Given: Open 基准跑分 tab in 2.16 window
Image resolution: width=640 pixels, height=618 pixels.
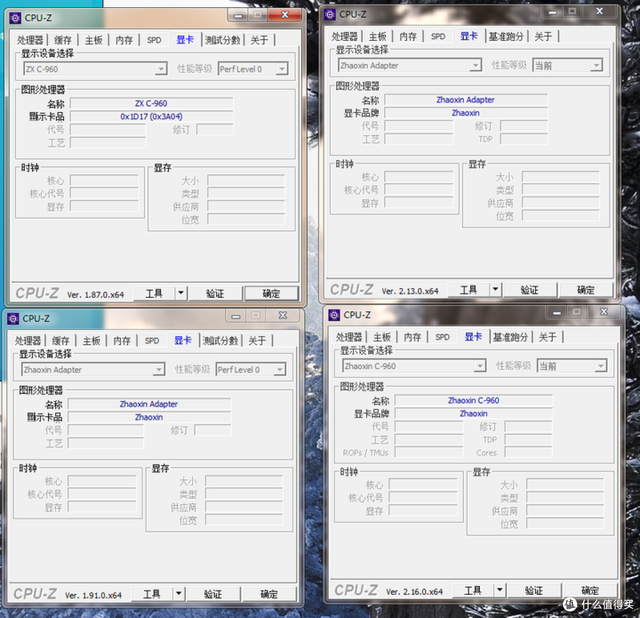Looking at the screenshot, I should 510,337.
